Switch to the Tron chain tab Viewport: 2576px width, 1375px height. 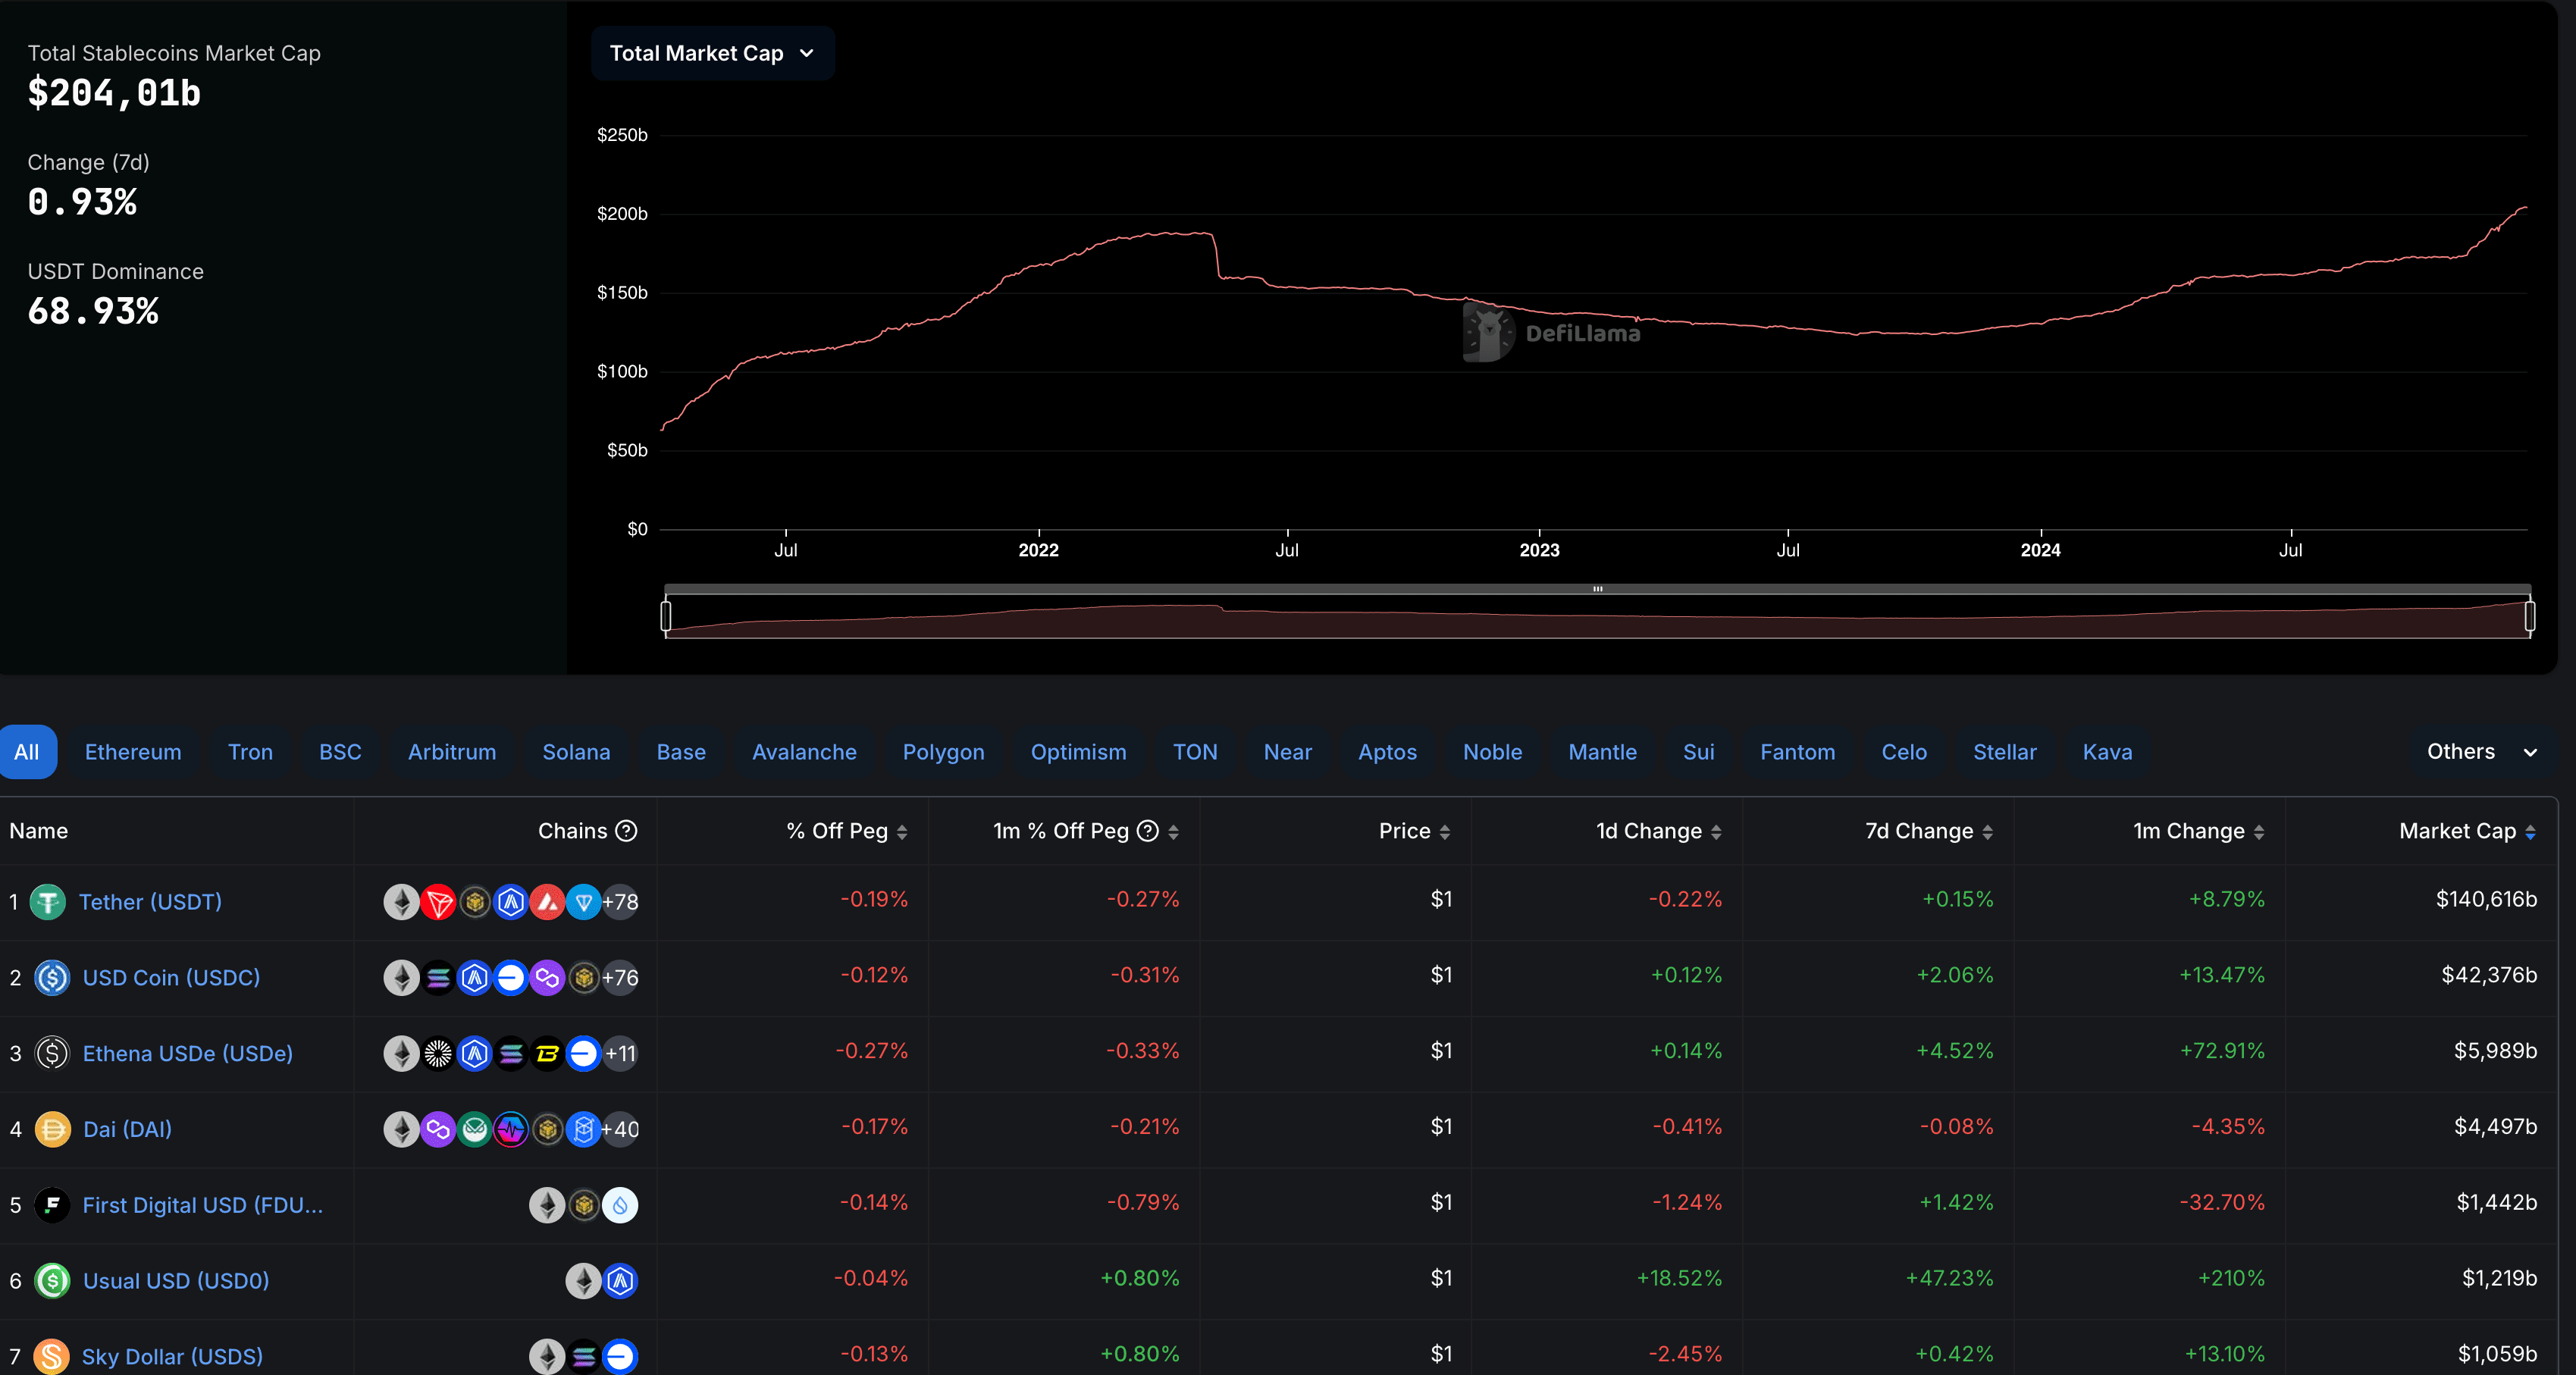250,752
